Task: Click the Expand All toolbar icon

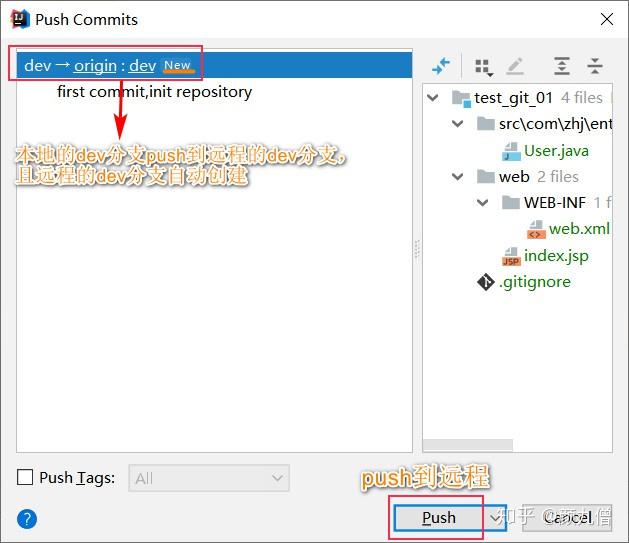Action: pyautogui.click(x=562, y=66)
